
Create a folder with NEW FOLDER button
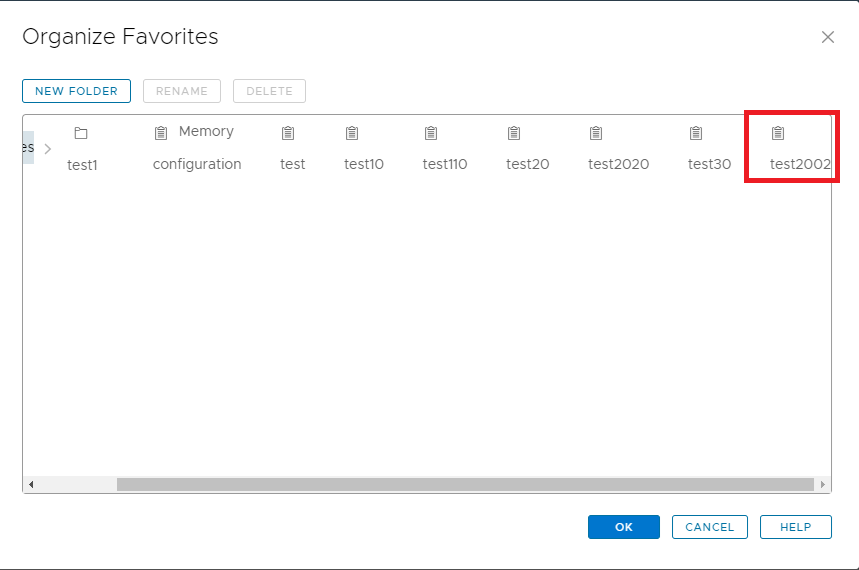[x=76, y=91]
